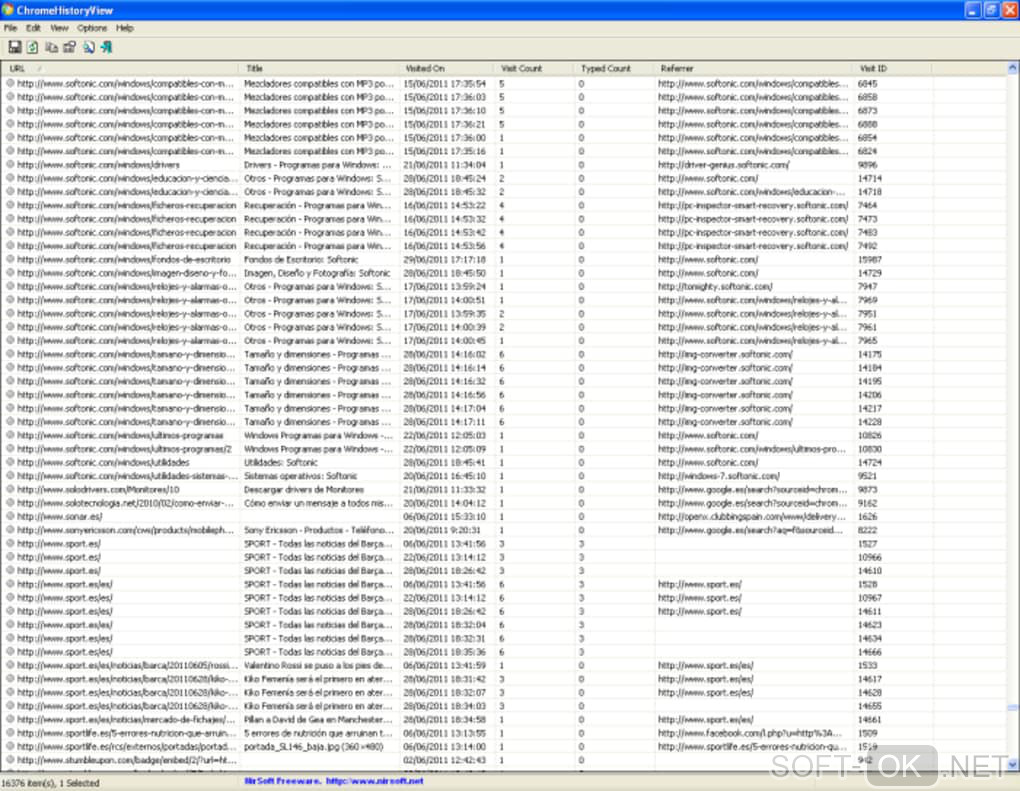
Task: Click visited date '29/06/2011 17:17:18'
Action: (x=444, y=260)
